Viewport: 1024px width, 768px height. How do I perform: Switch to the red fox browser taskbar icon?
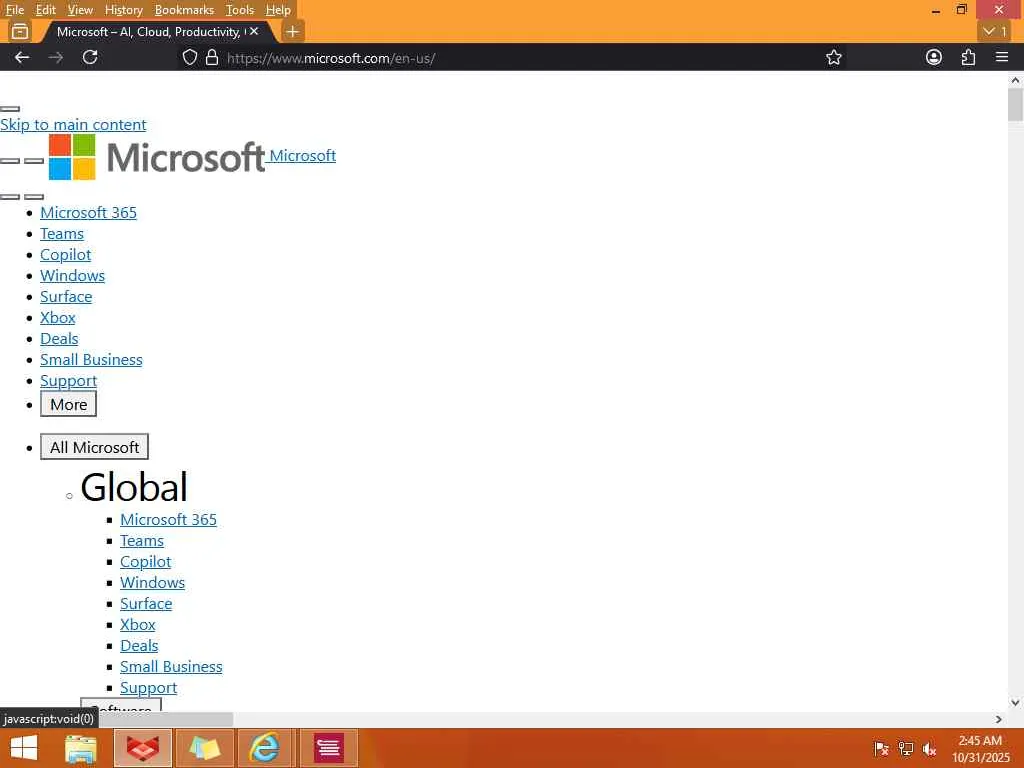143,748
